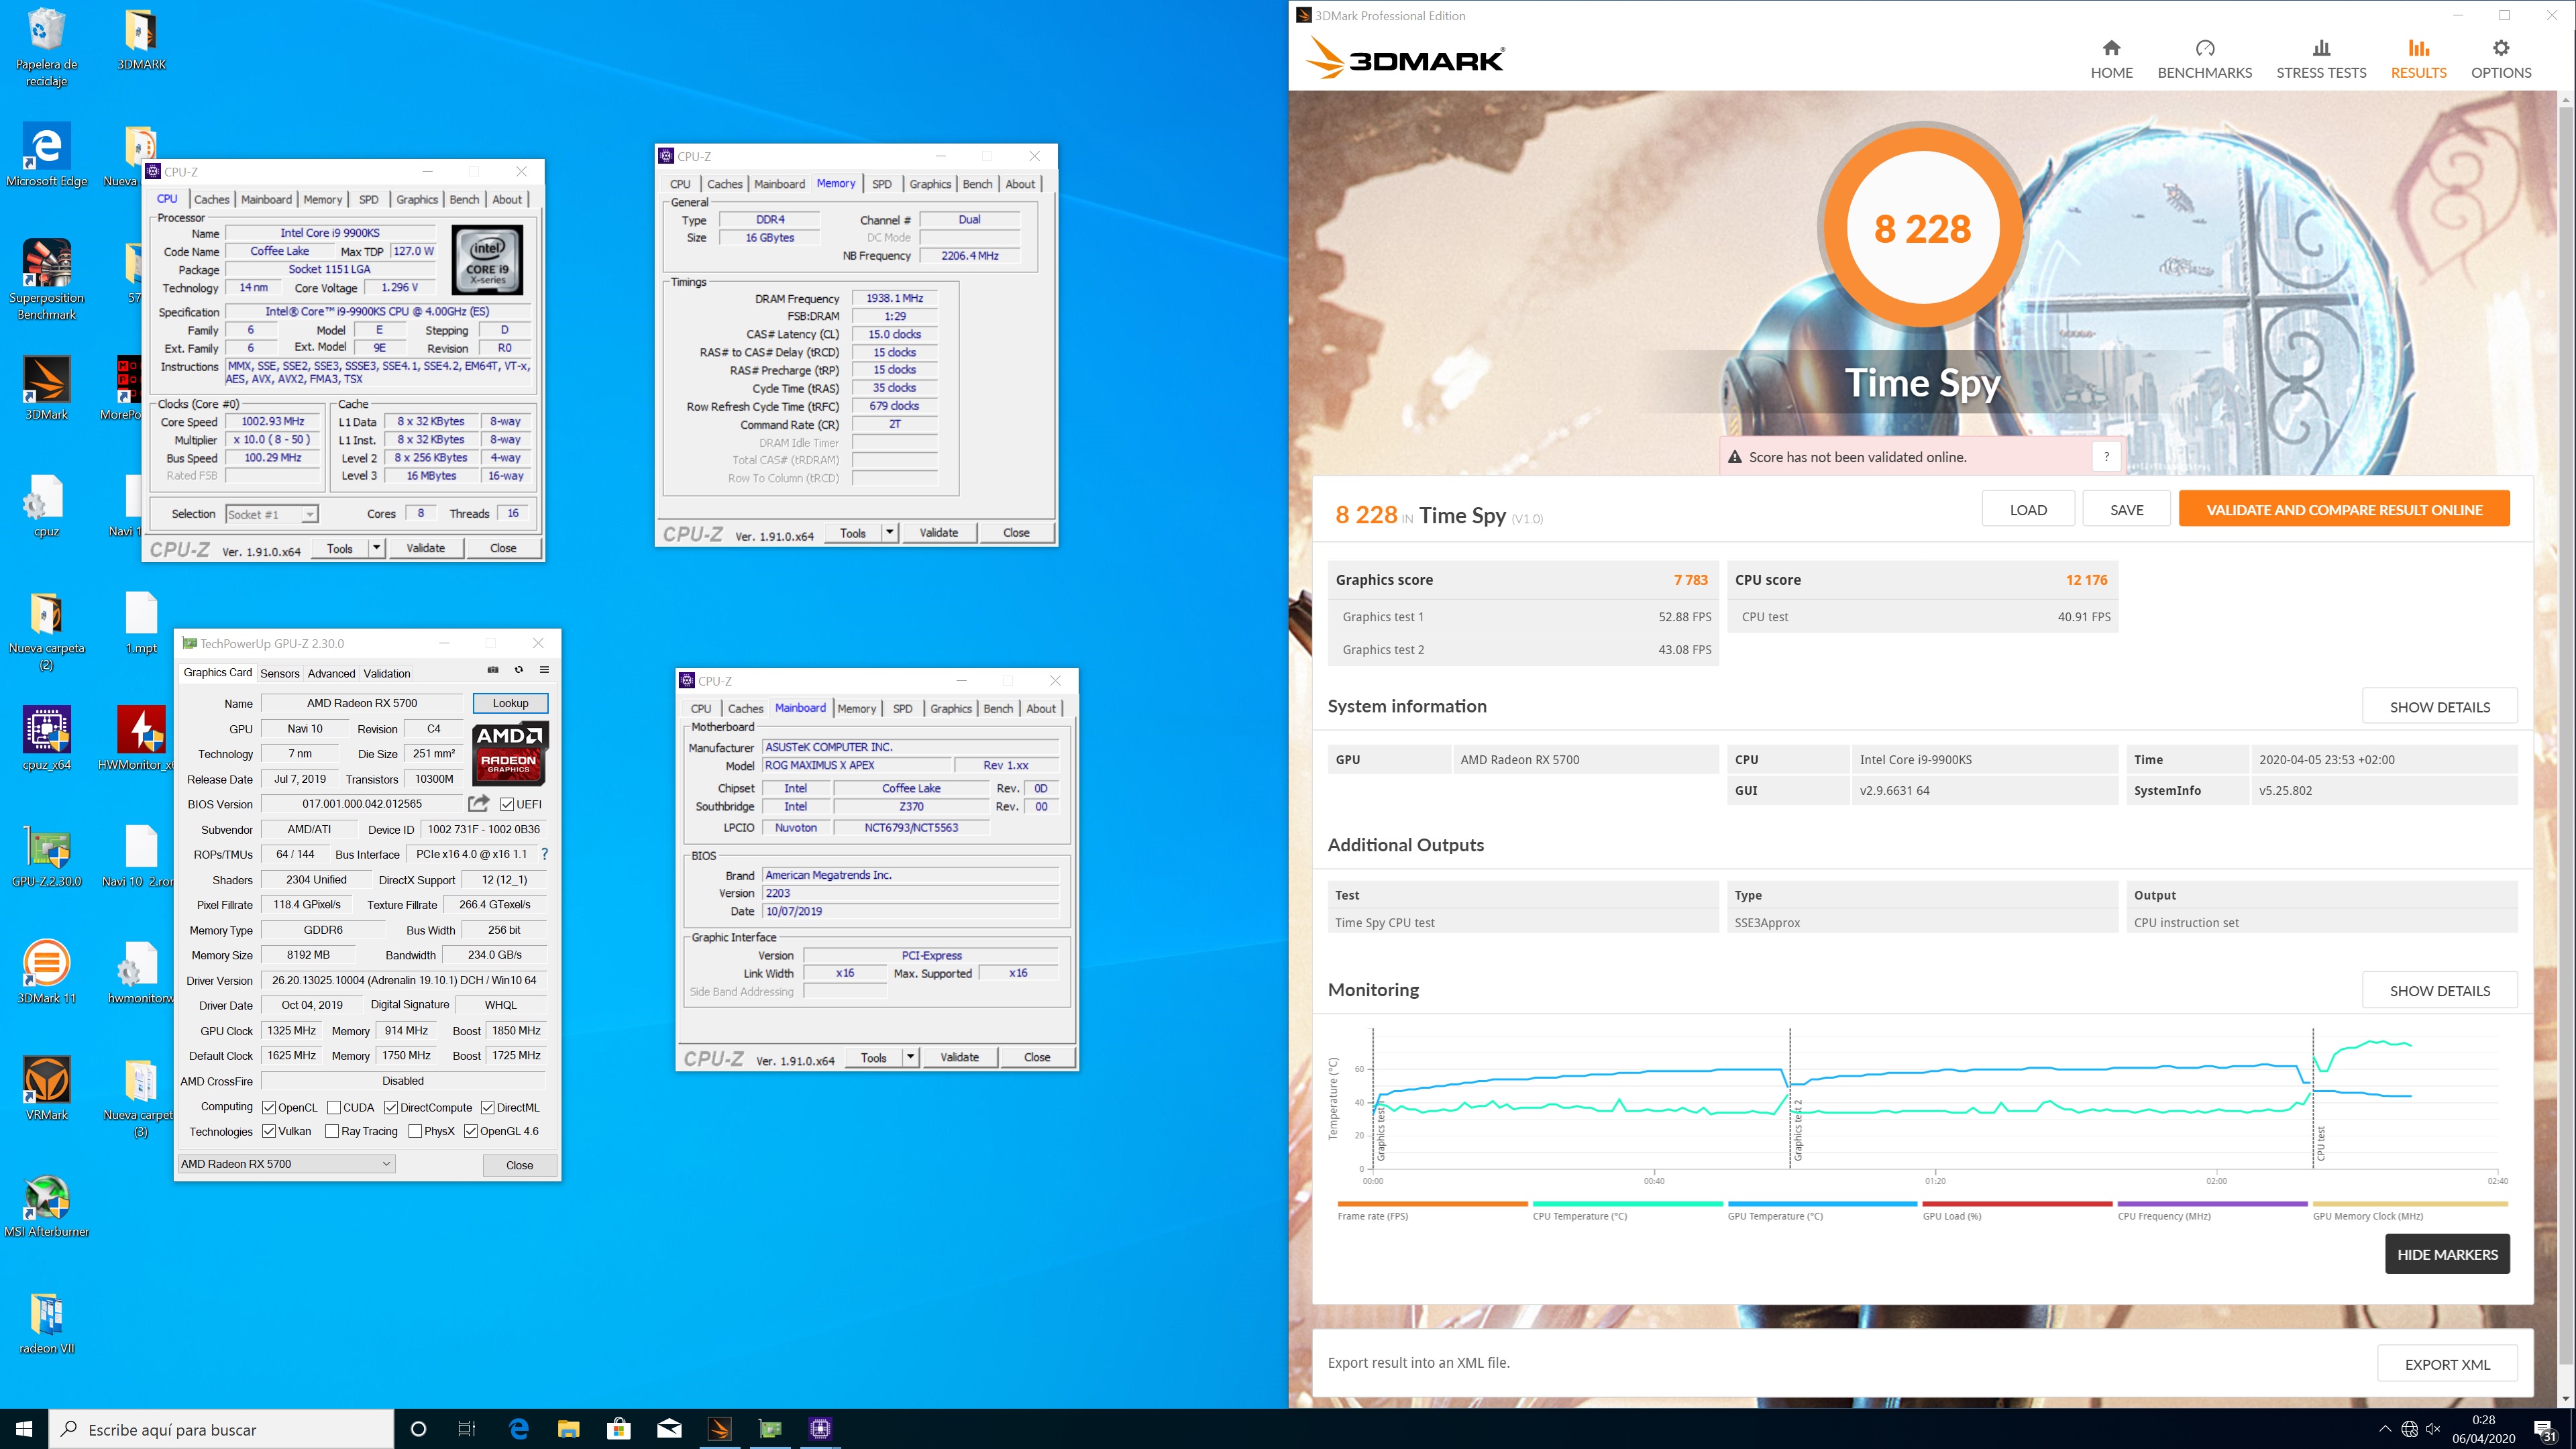Open Microsoft Edge desktop shortcut
This screenshot has width=2576, height=1449.
(46, 155)
